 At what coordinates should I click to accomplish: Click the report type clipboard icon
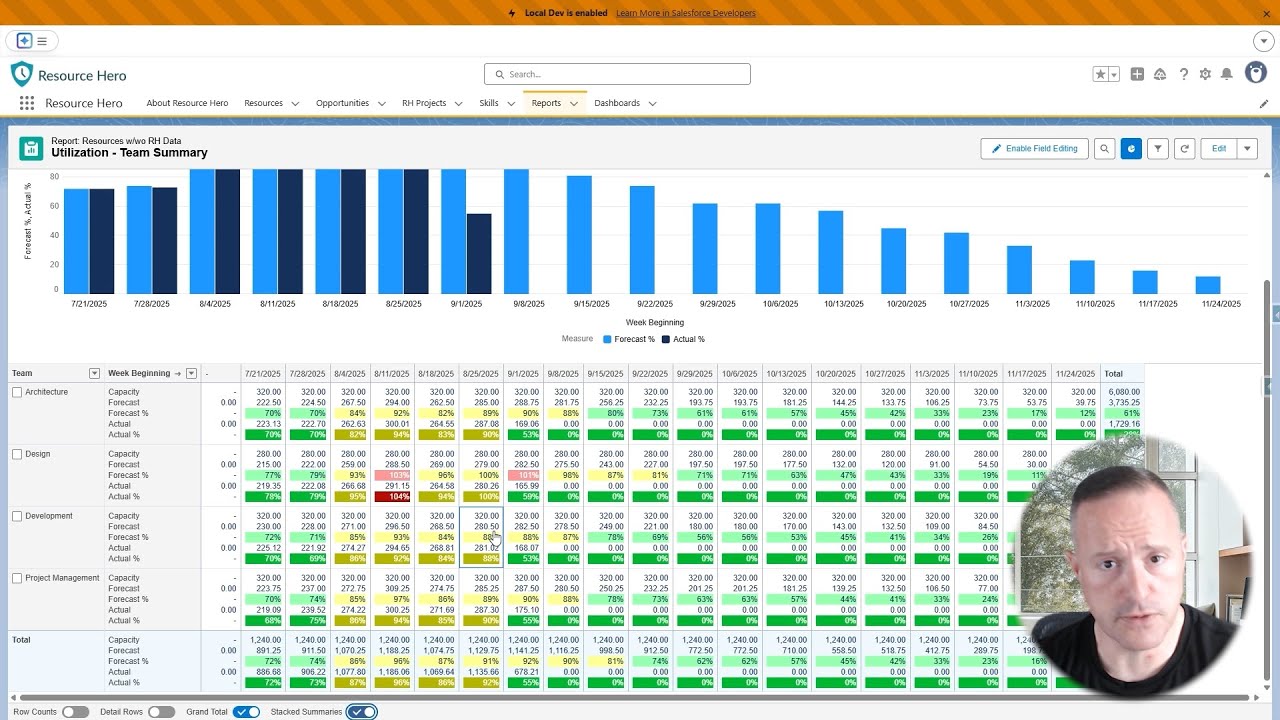pos(31,148)
